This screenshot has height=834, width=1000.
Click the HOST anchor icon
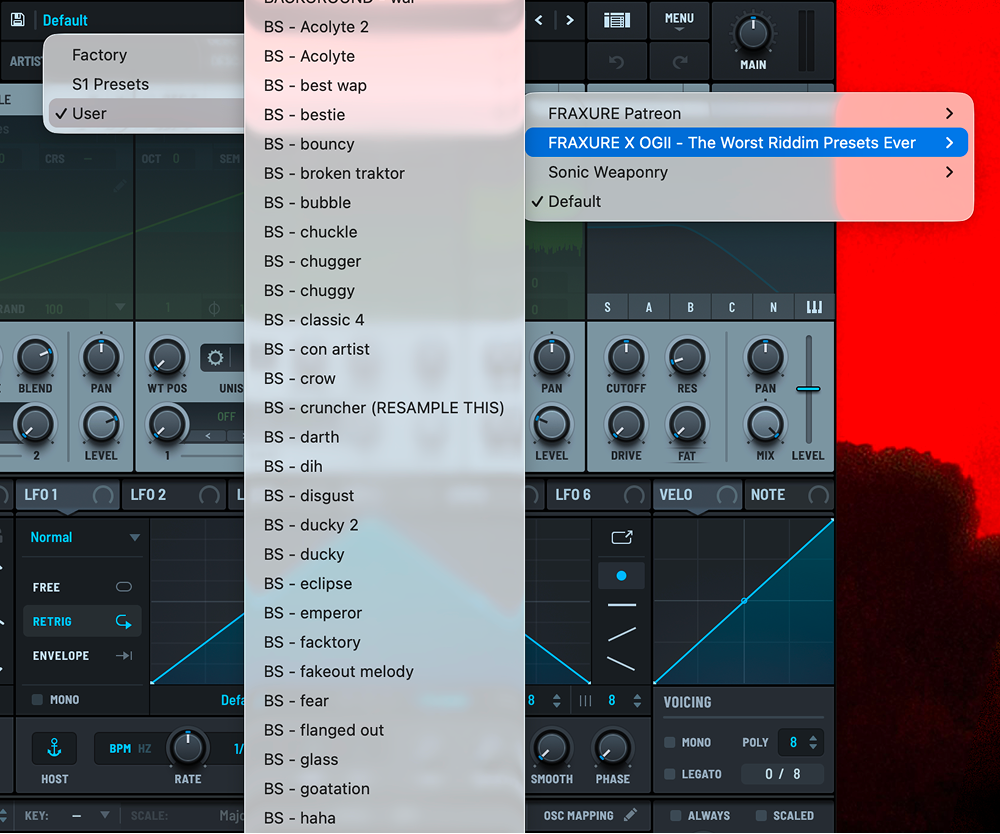click(x=54, y=747)
